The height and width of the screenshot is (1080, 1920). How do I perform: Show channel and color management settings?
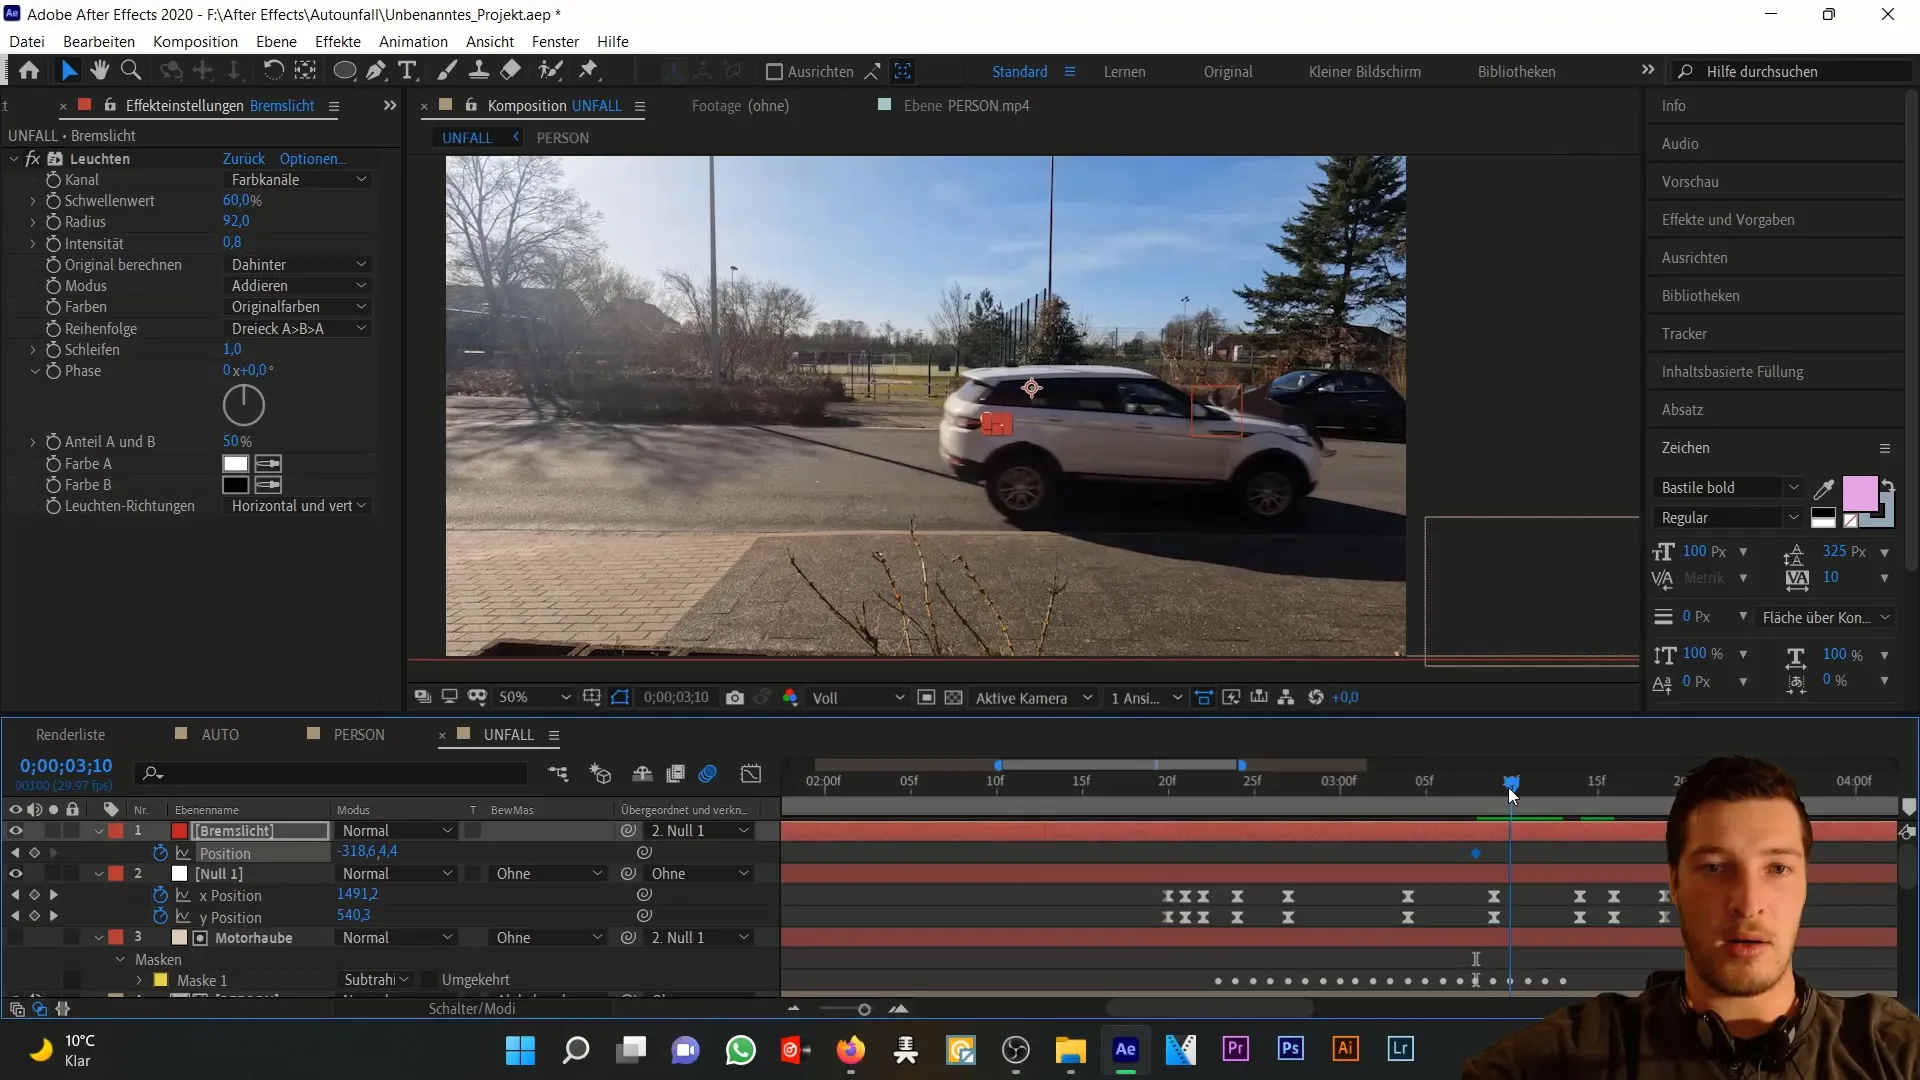coord(790,698)
